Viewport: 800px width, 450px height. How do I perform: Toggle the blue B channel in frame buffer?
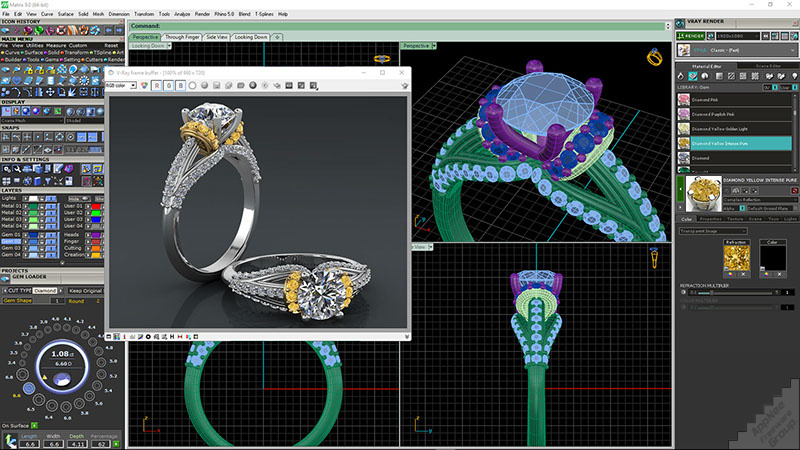click(x=181, y=85)
